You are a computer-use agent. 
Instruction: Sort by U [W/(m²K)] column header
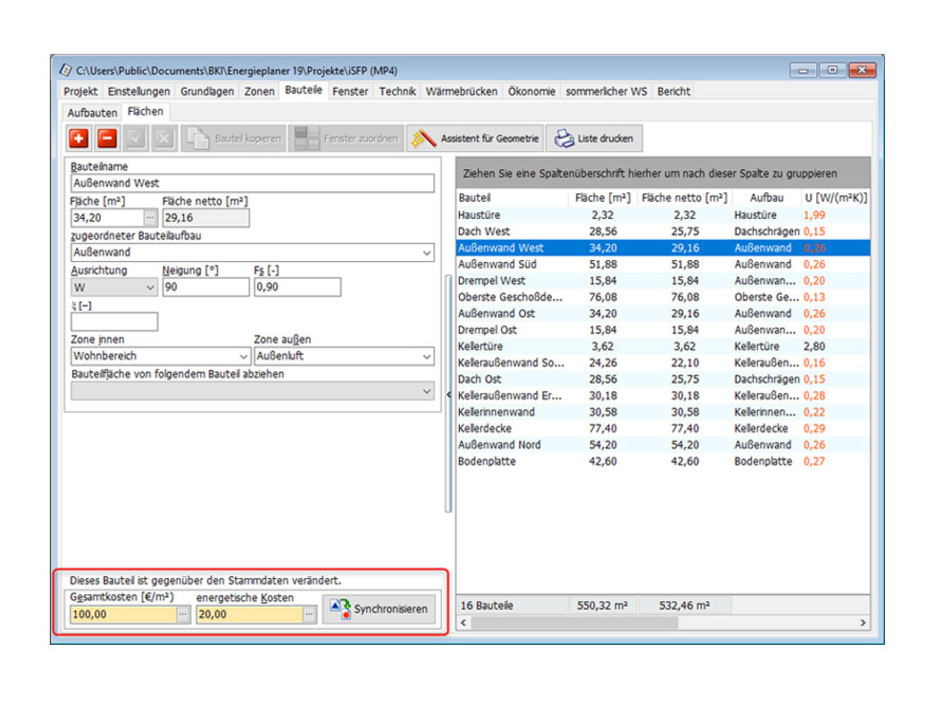[835, 198]
